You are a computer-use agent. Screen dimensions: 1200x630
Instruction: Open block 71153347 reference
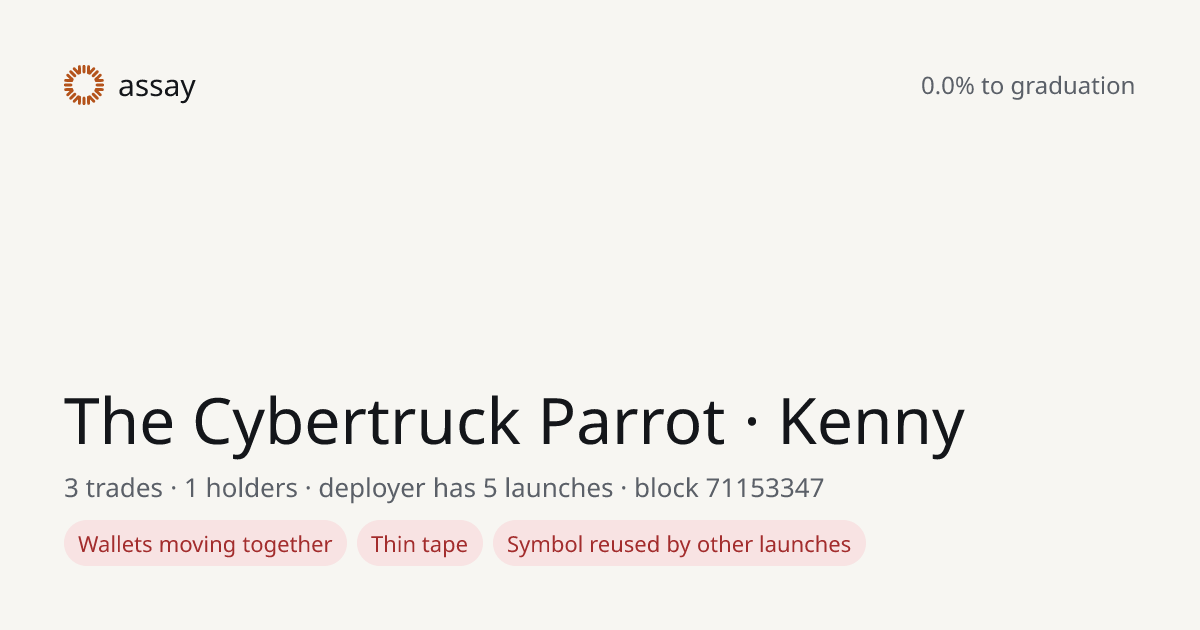click(729, 488)
